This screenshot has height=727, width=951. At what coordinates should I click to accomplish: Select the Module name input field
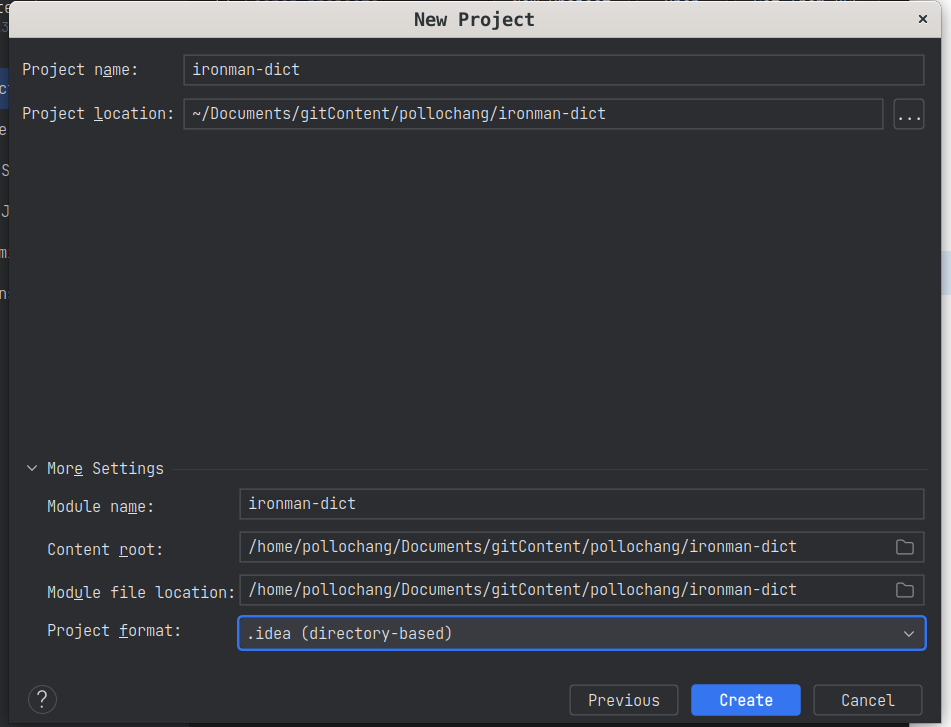coord(581,504)
